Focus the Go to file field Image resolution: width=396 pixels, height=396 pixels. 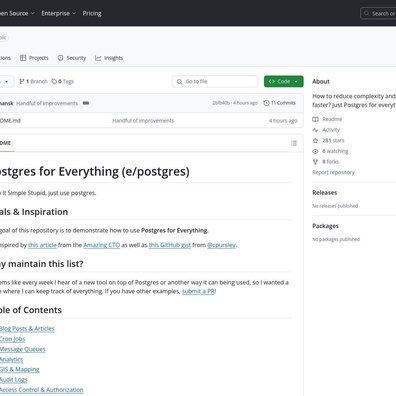[215, 81]
